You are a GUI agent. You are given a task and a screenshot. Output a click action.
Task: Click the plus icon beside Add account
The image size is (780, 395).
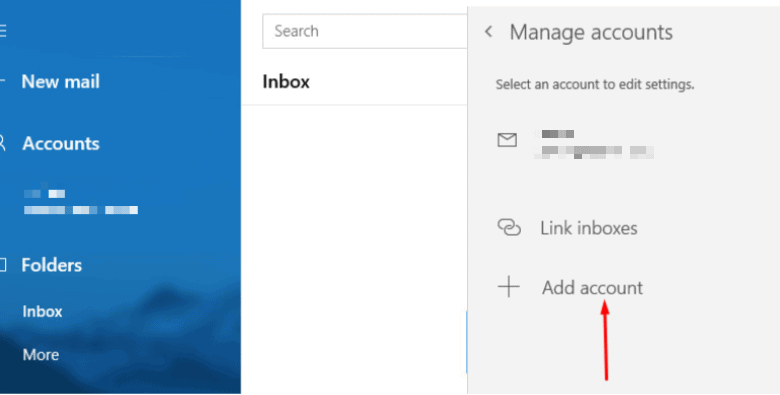pos(508,287)
